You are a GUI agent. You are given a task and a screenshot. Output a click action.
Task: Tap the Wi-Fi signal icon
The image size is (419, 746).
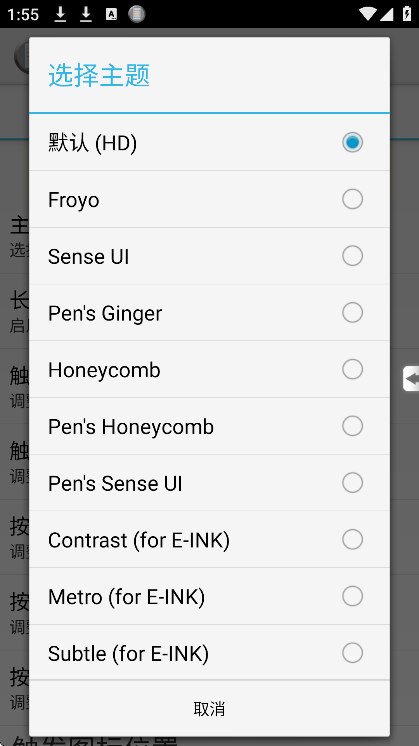click(367, 14)
